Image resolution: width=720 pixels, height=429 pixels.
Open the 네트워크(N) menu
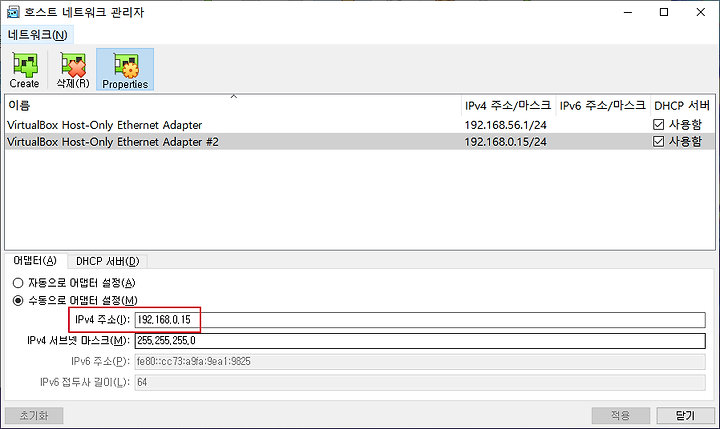pos(38,35)
